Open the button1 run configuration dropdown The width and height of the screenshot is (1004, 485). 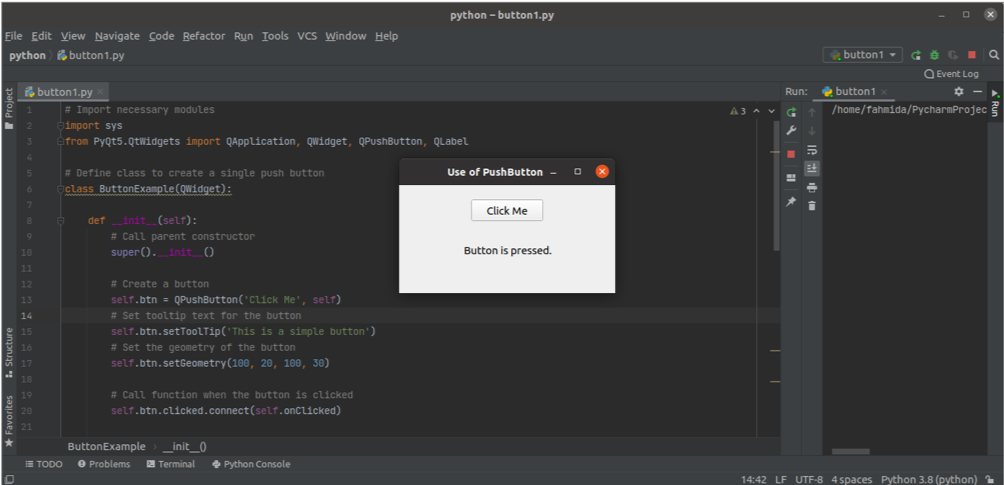pos(862,55)
